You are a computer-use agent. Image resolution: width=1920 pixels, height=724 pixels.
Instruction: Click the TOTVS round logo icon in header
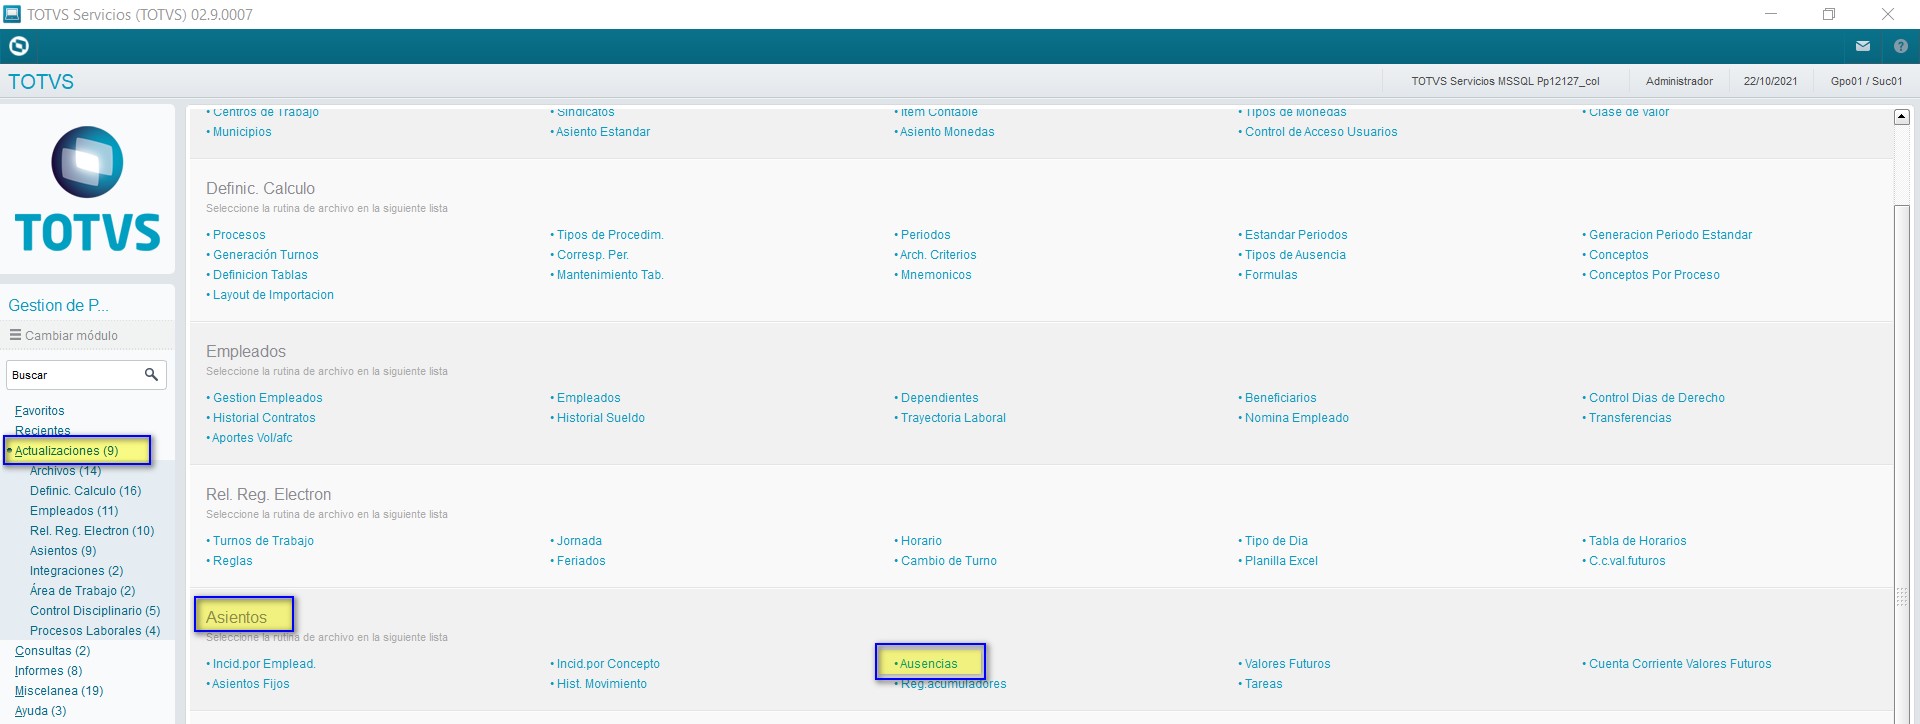(x=19, y=46)
